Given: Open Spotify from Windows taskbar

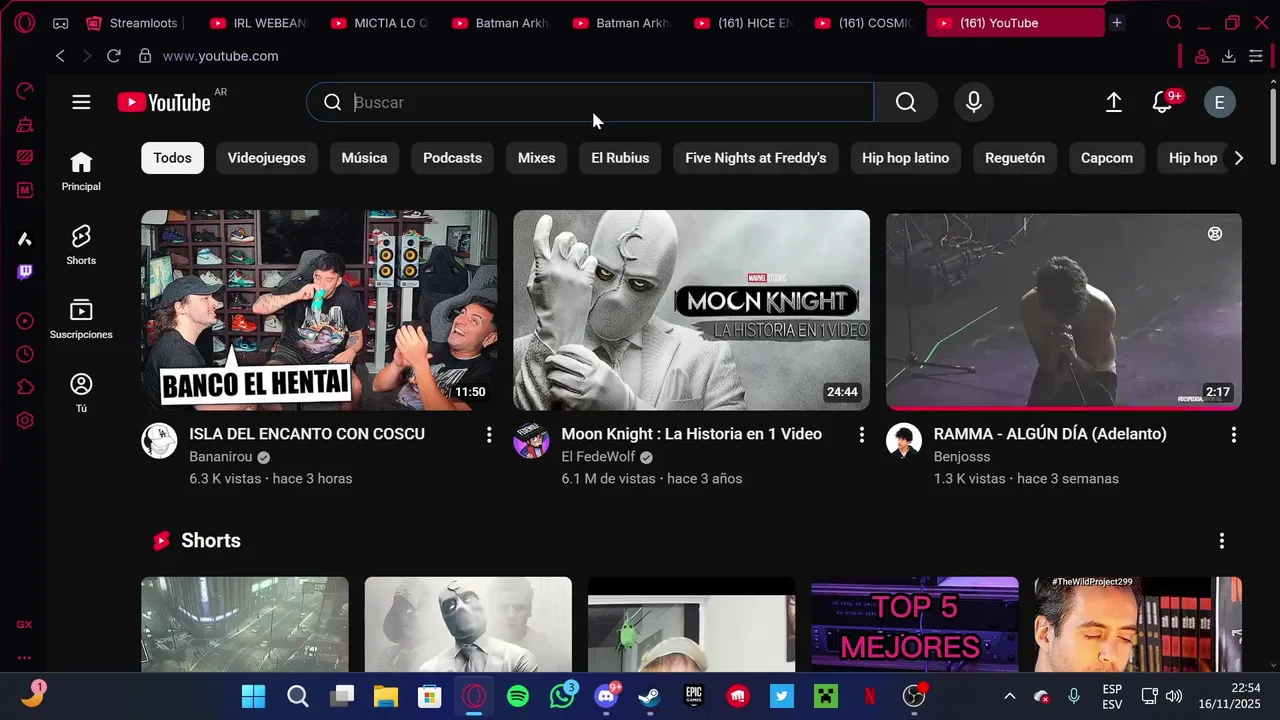Looking at the screenshot, I should pyautogui.click(x=518, y=696).
